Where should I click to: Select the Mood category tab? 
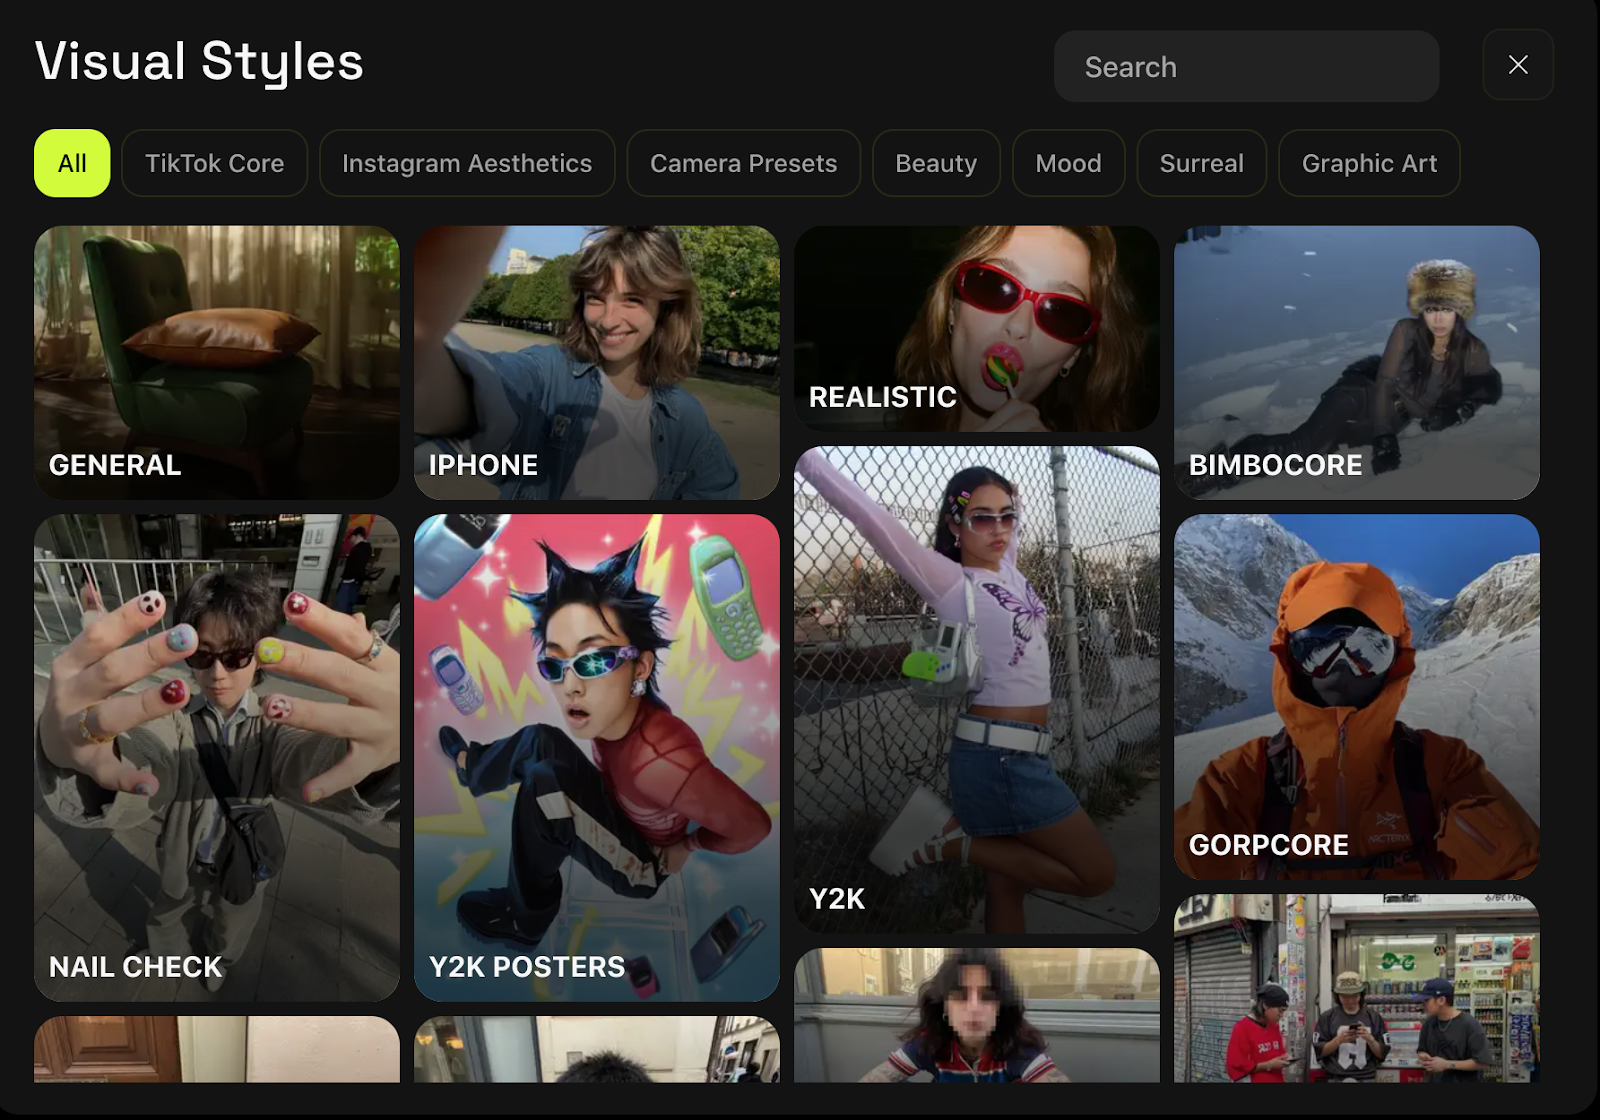[1068, 163]
